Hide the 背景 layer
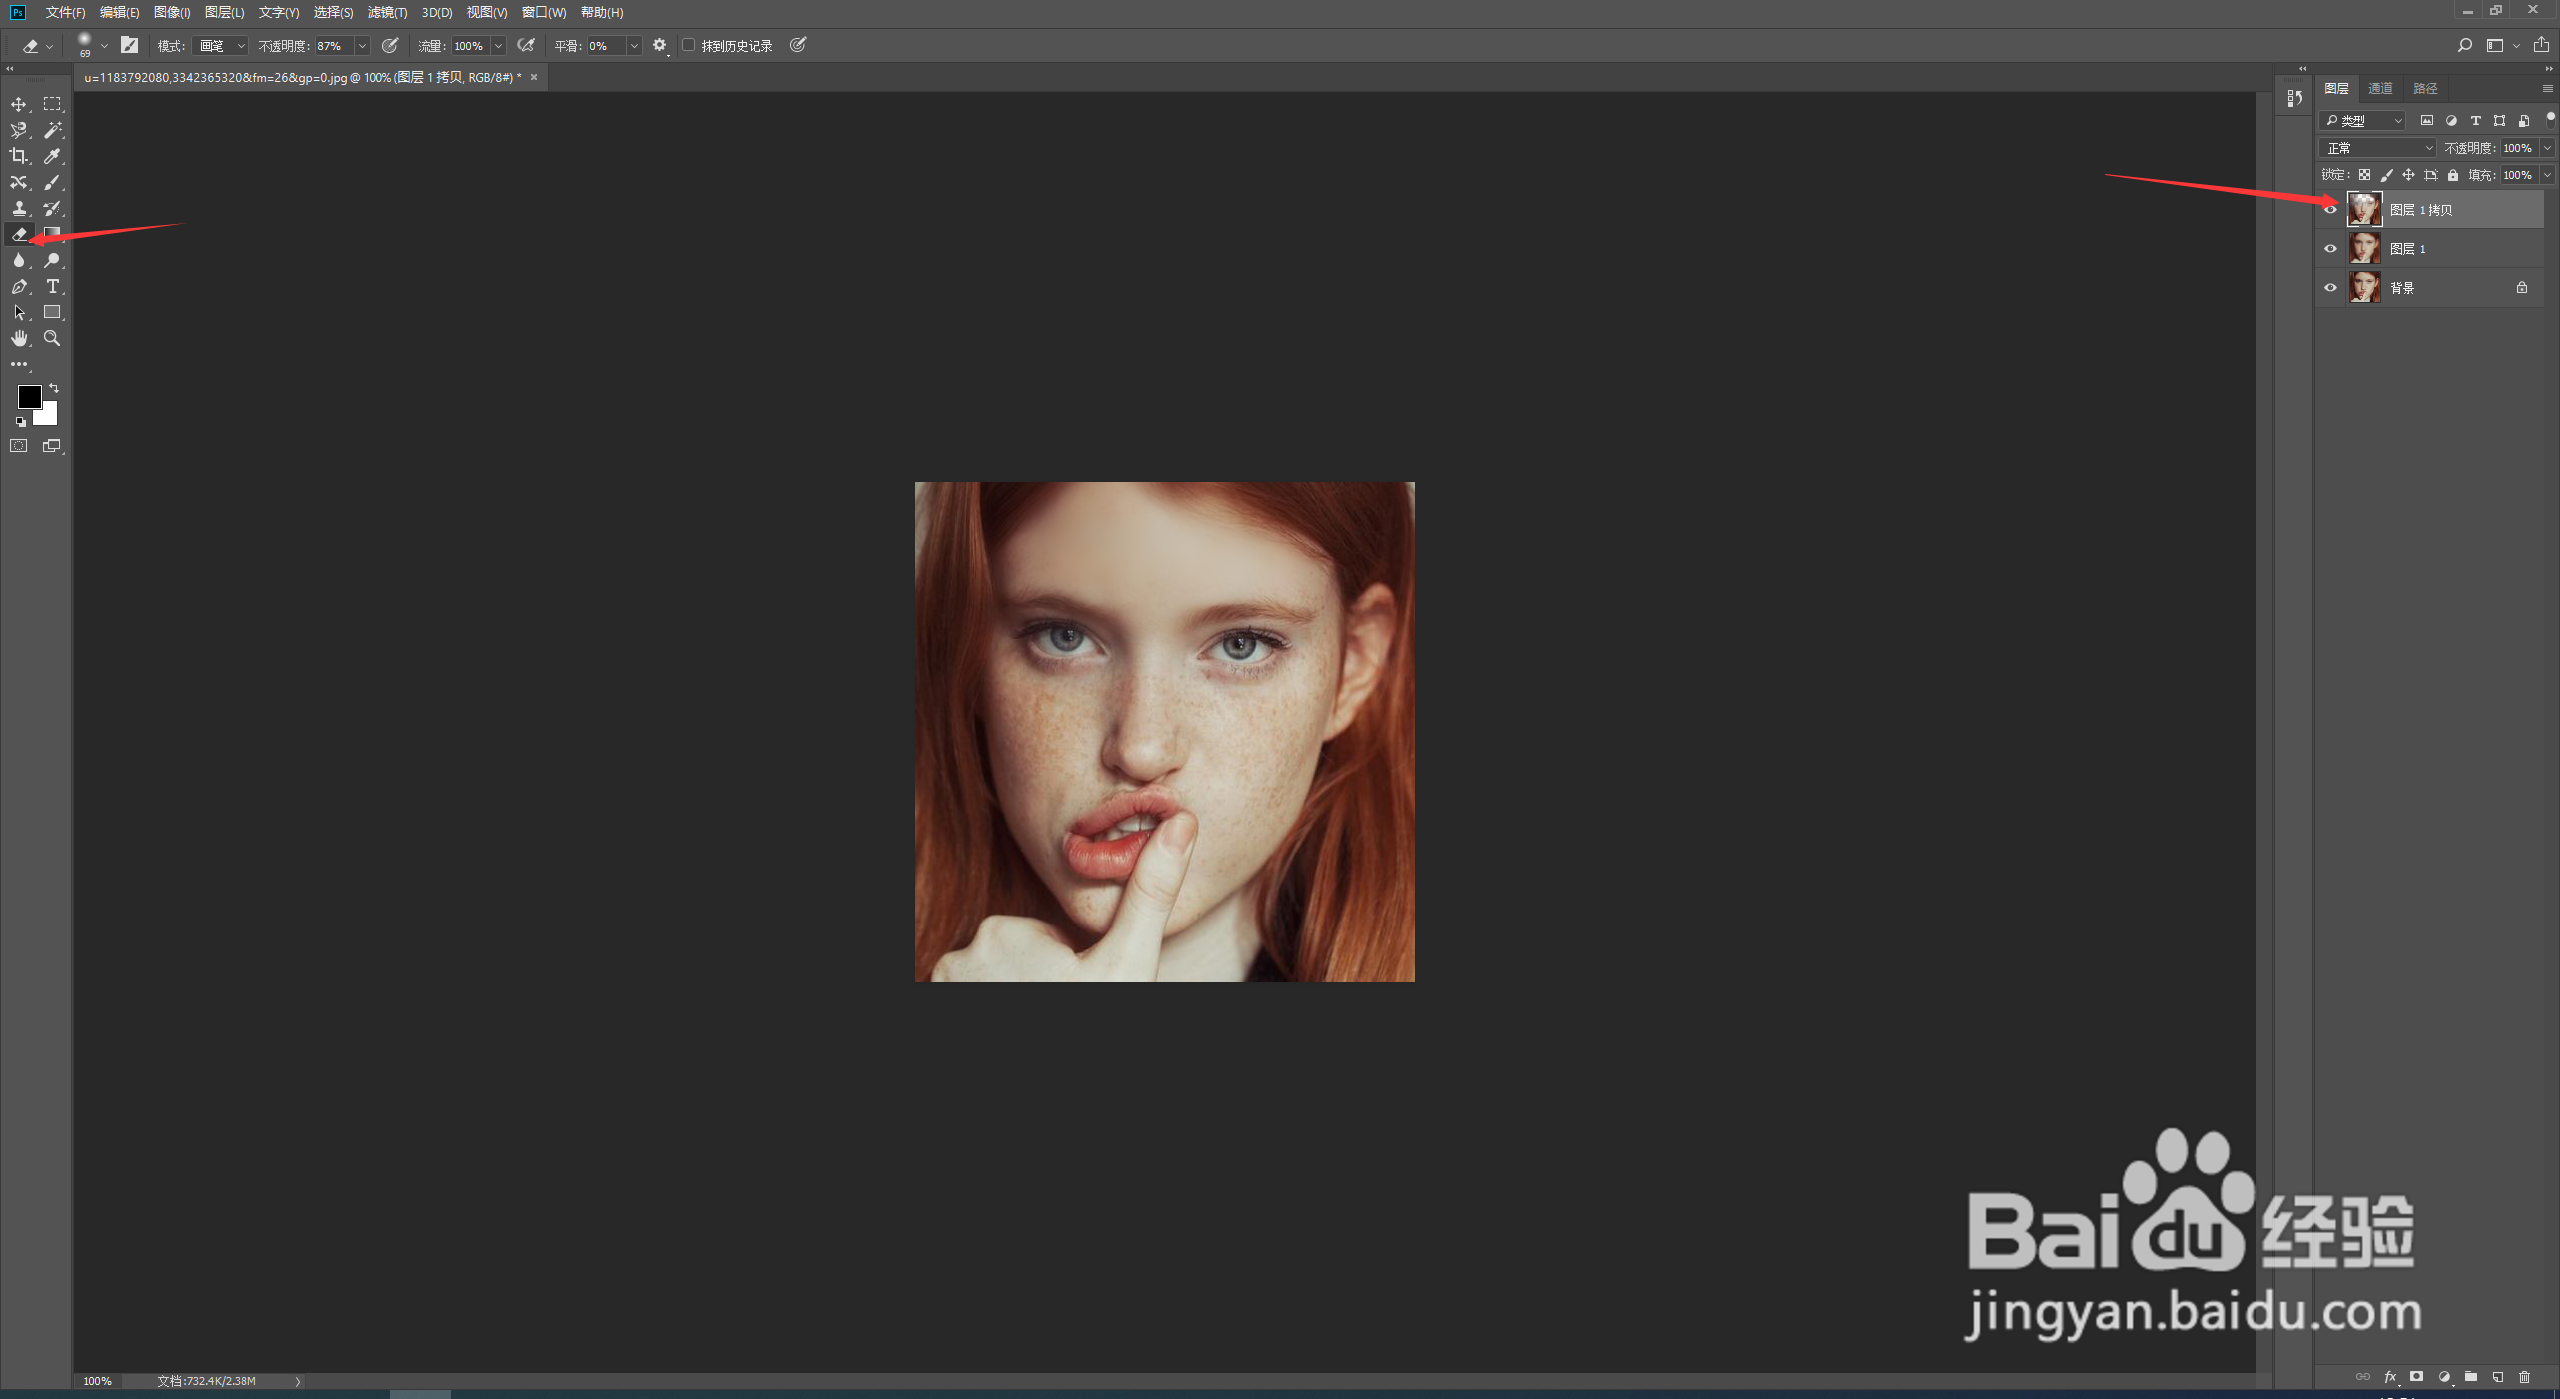 (2330, 288)
